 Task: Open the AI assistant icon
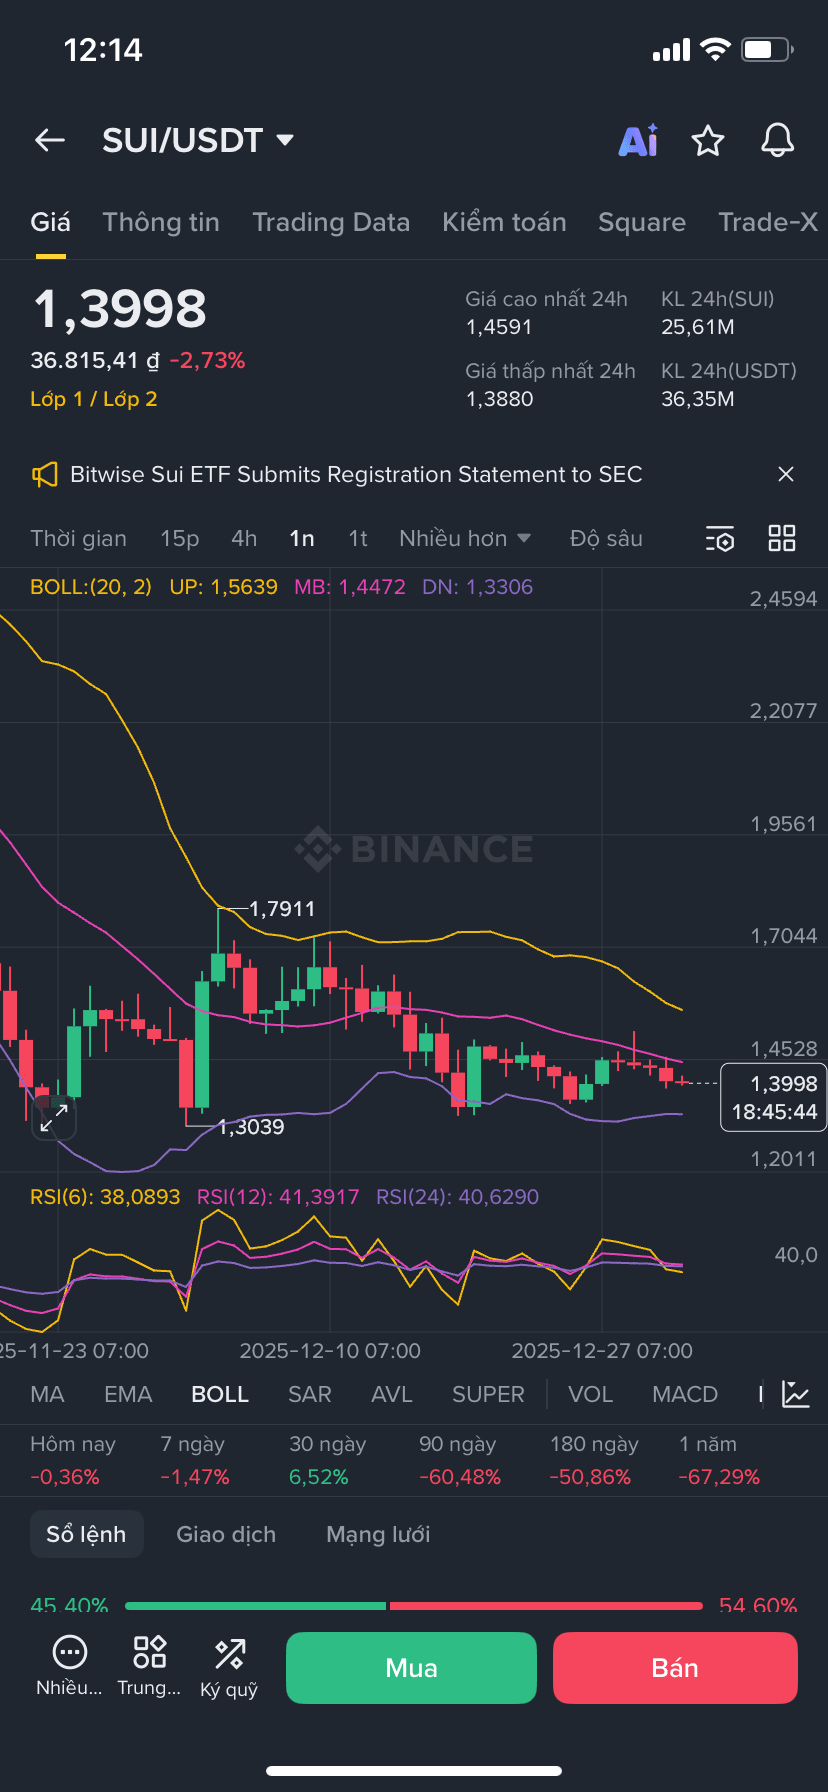[x=639, y=141]
